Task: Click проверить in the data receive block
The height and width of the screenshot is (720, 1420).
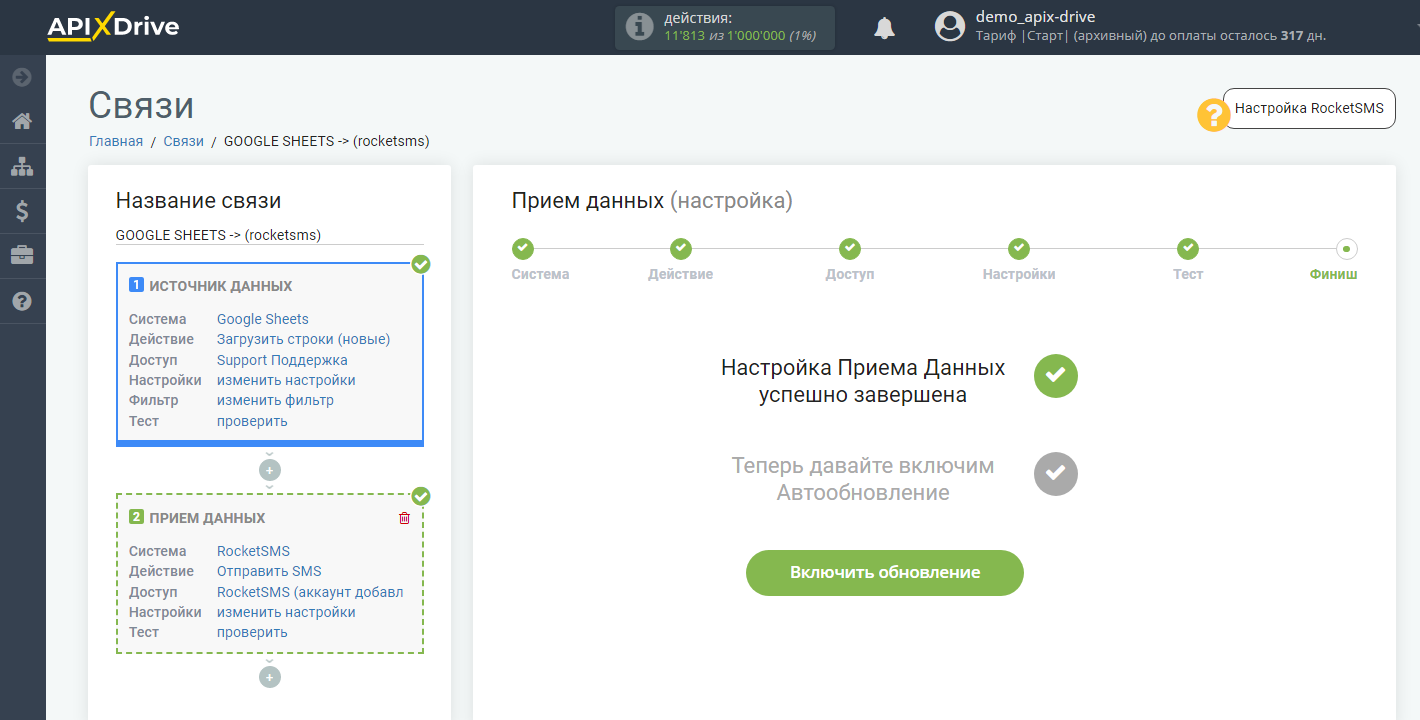Action: pyautogui.click(x=252, y=632)
